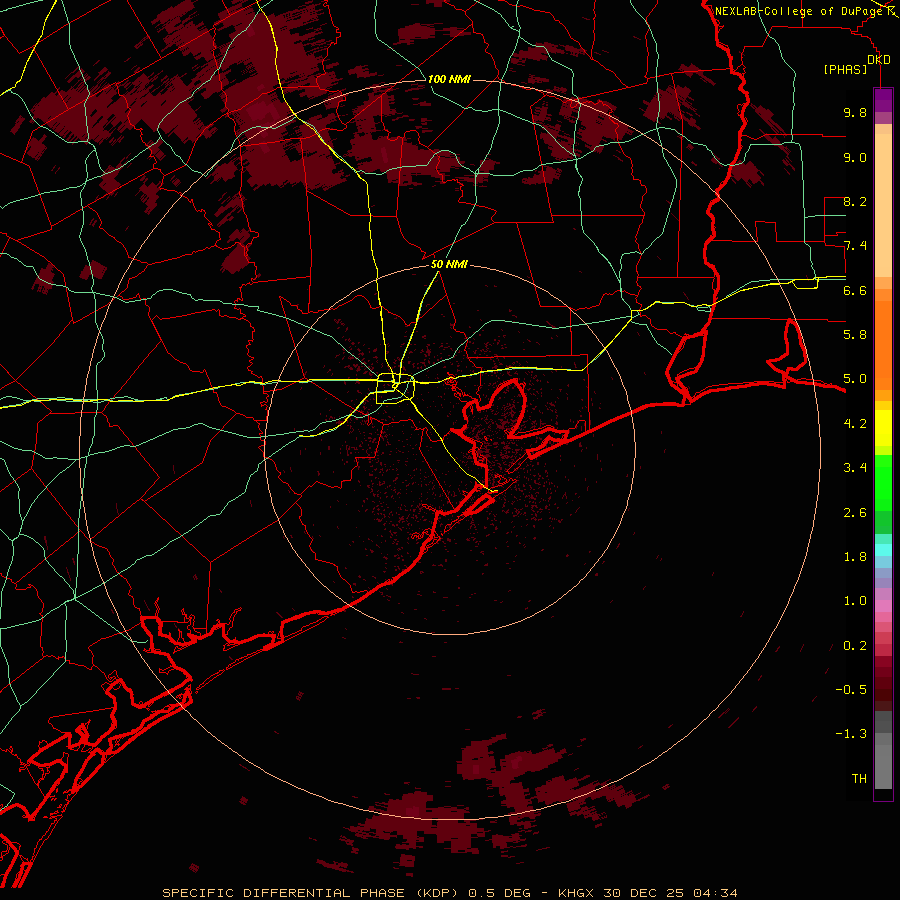Click the 7.4 legend value

(855, 246)
